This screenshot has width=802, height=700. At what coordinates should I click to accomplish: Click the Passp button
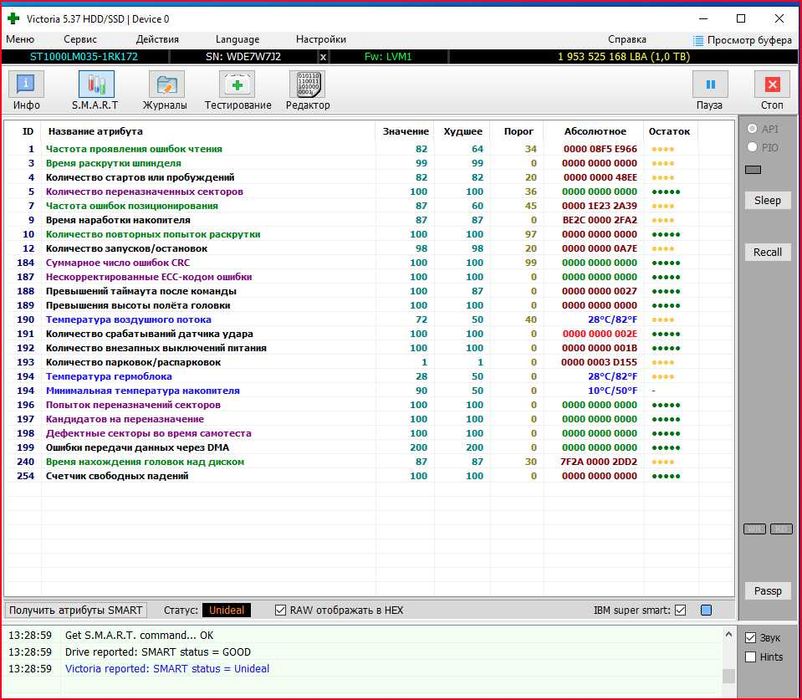(x=767, y=591)
